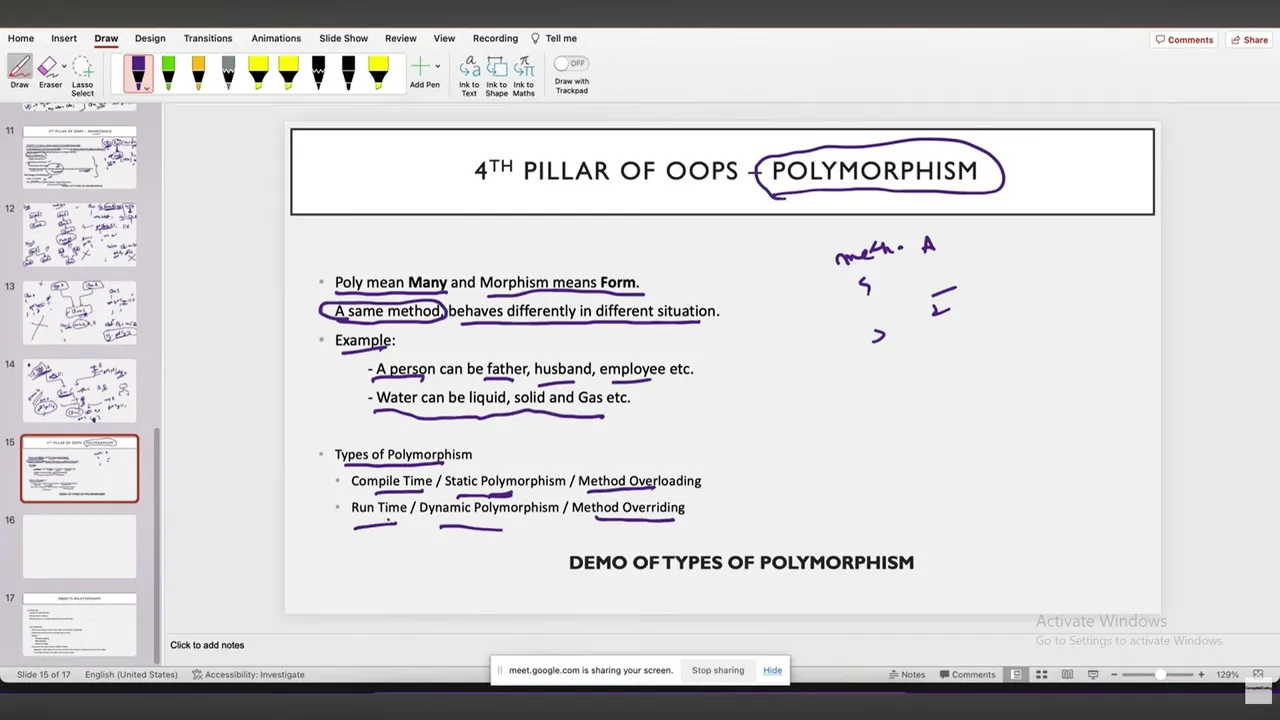
Task: Open the Slide Show tab
Action: 344,38
